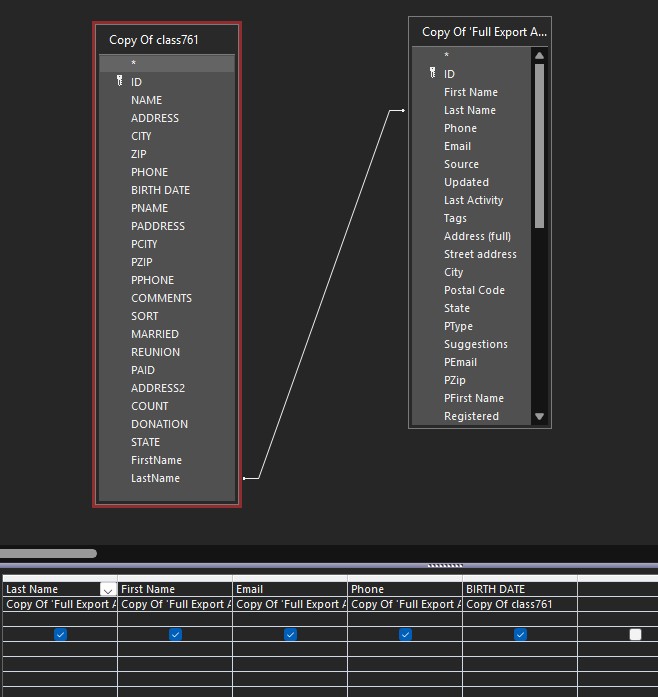Open the Last Name field dropdown in grid
The width and height of the screenshot is (658, 697).
(x=108, y=590)
